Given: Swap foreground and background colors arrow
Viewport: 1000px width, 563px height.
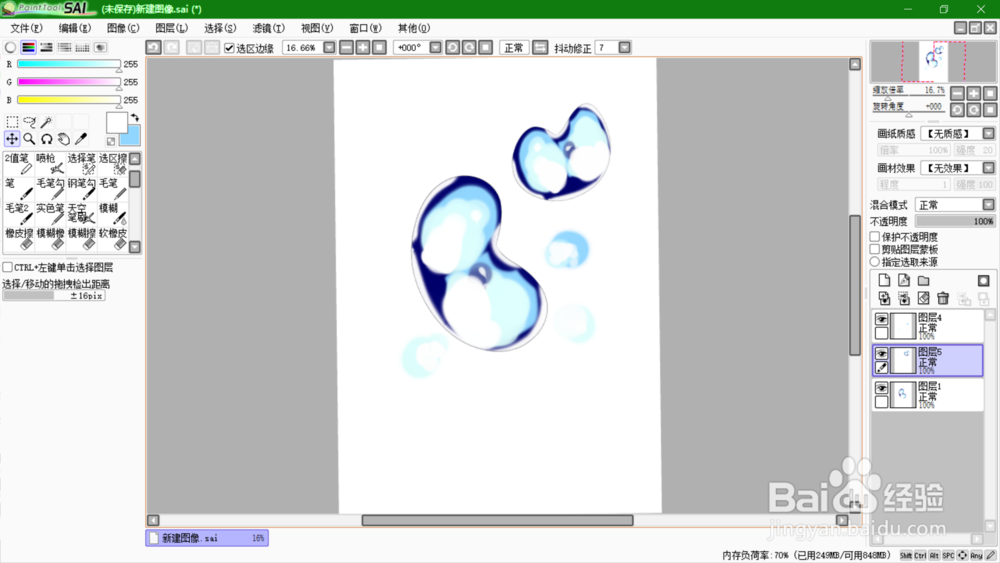Looking at the screenshot, I should pos(135,117).
